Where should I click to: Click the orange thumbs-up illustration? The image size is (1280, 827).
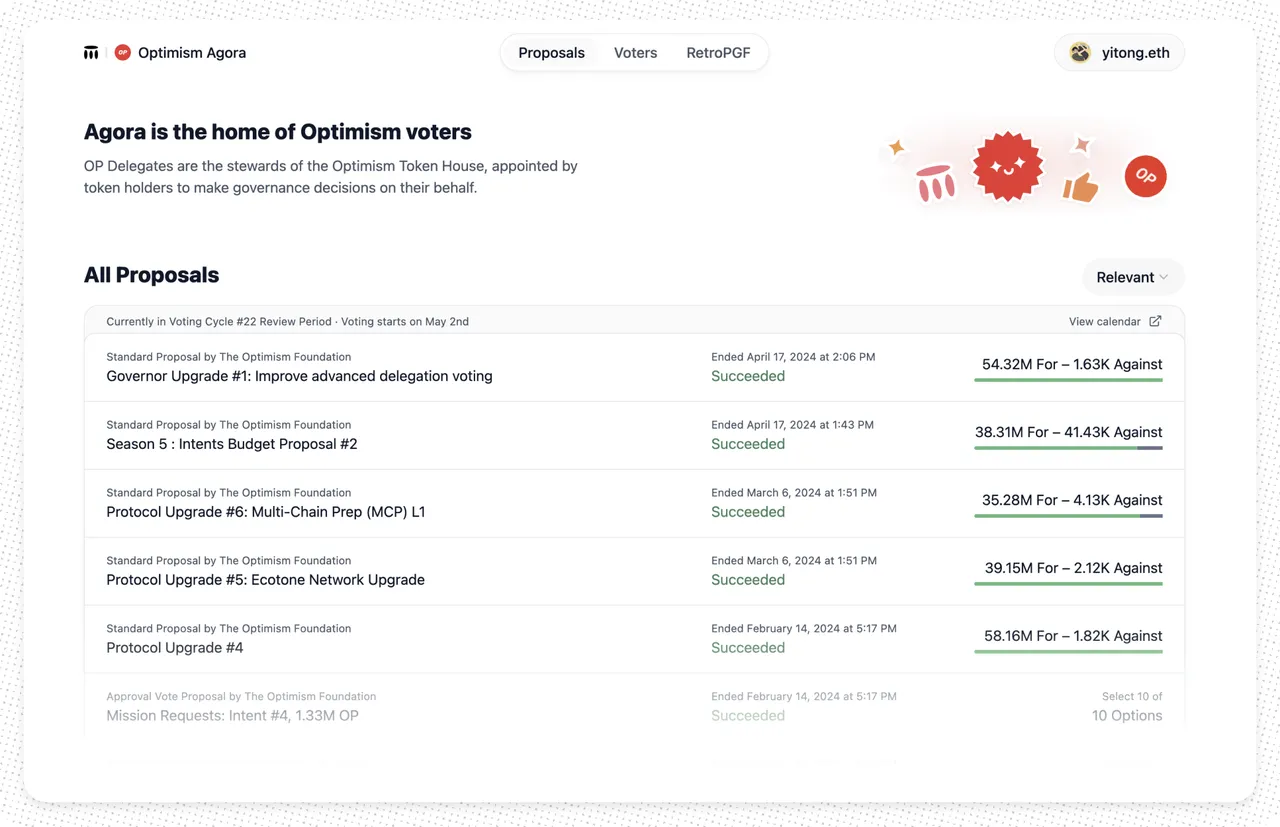(1080, 187)
